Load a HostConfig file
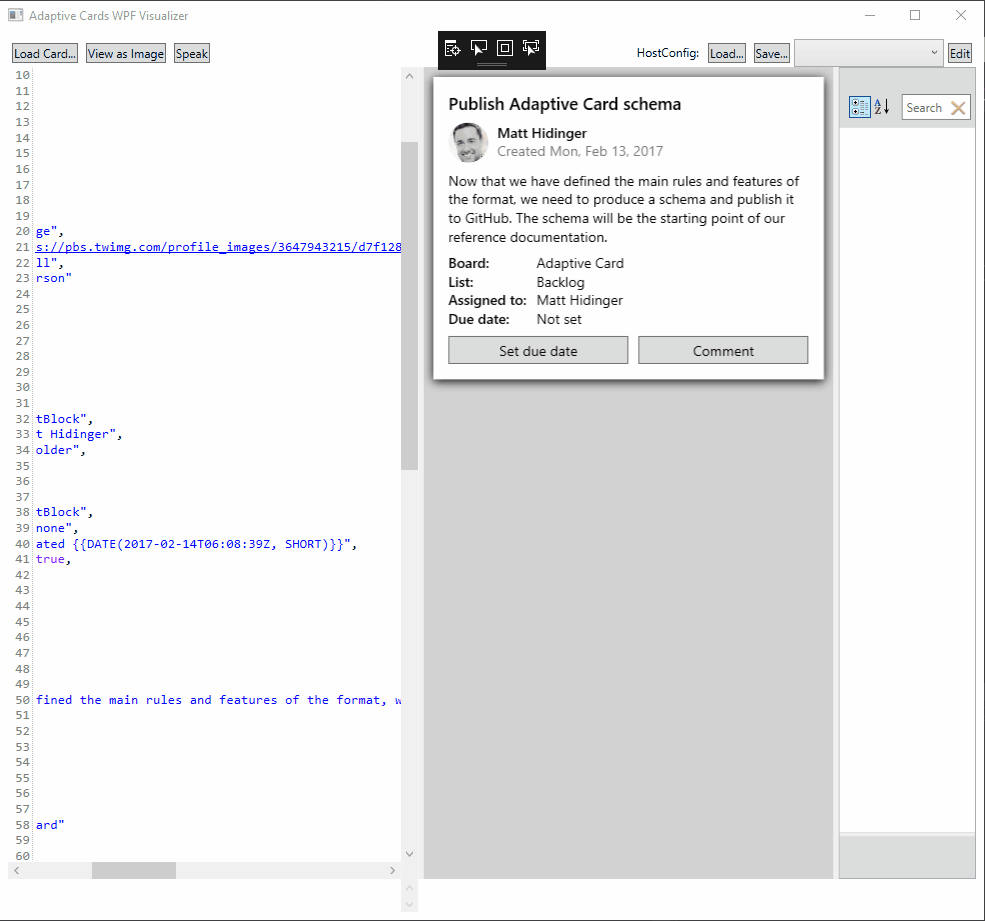Image resolution: width=985 pixels, height=921 pixels. 726,53
